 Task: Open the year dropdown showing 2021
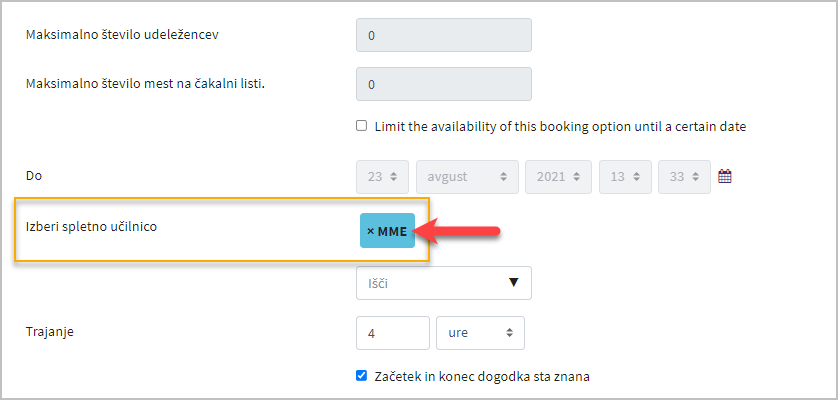click(x=558, y=176)
